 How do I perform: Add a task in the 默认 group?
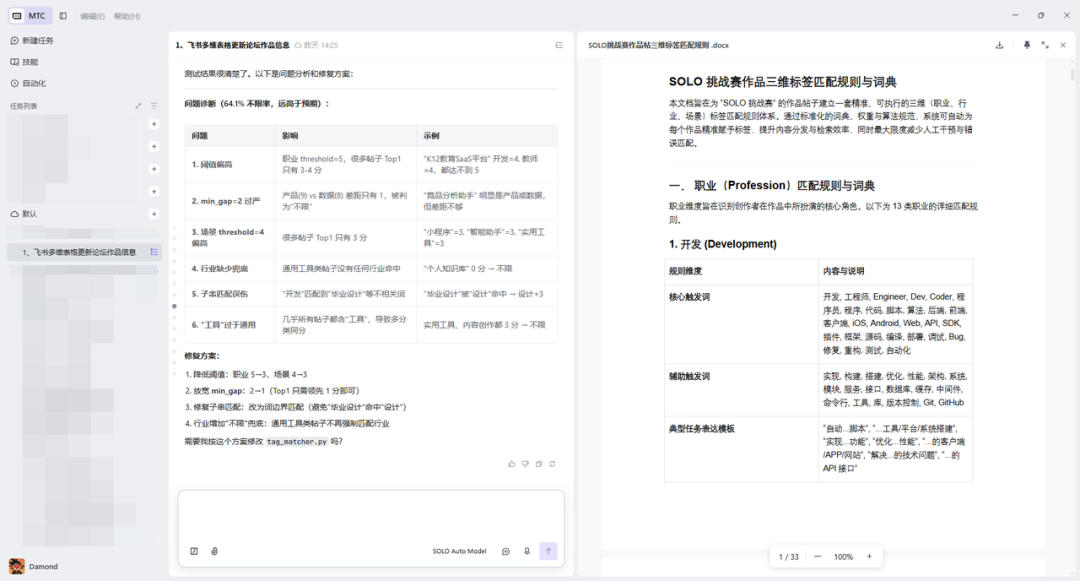pos(154,214)
